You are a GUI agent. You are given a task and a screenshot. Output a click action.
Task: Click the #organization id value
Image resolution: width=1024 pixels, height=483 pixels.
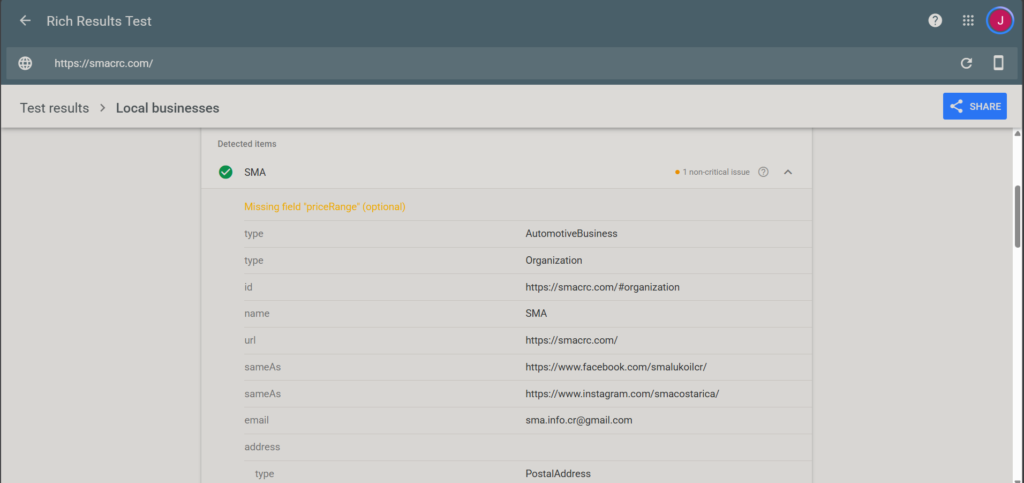click(x=603, y=287)
